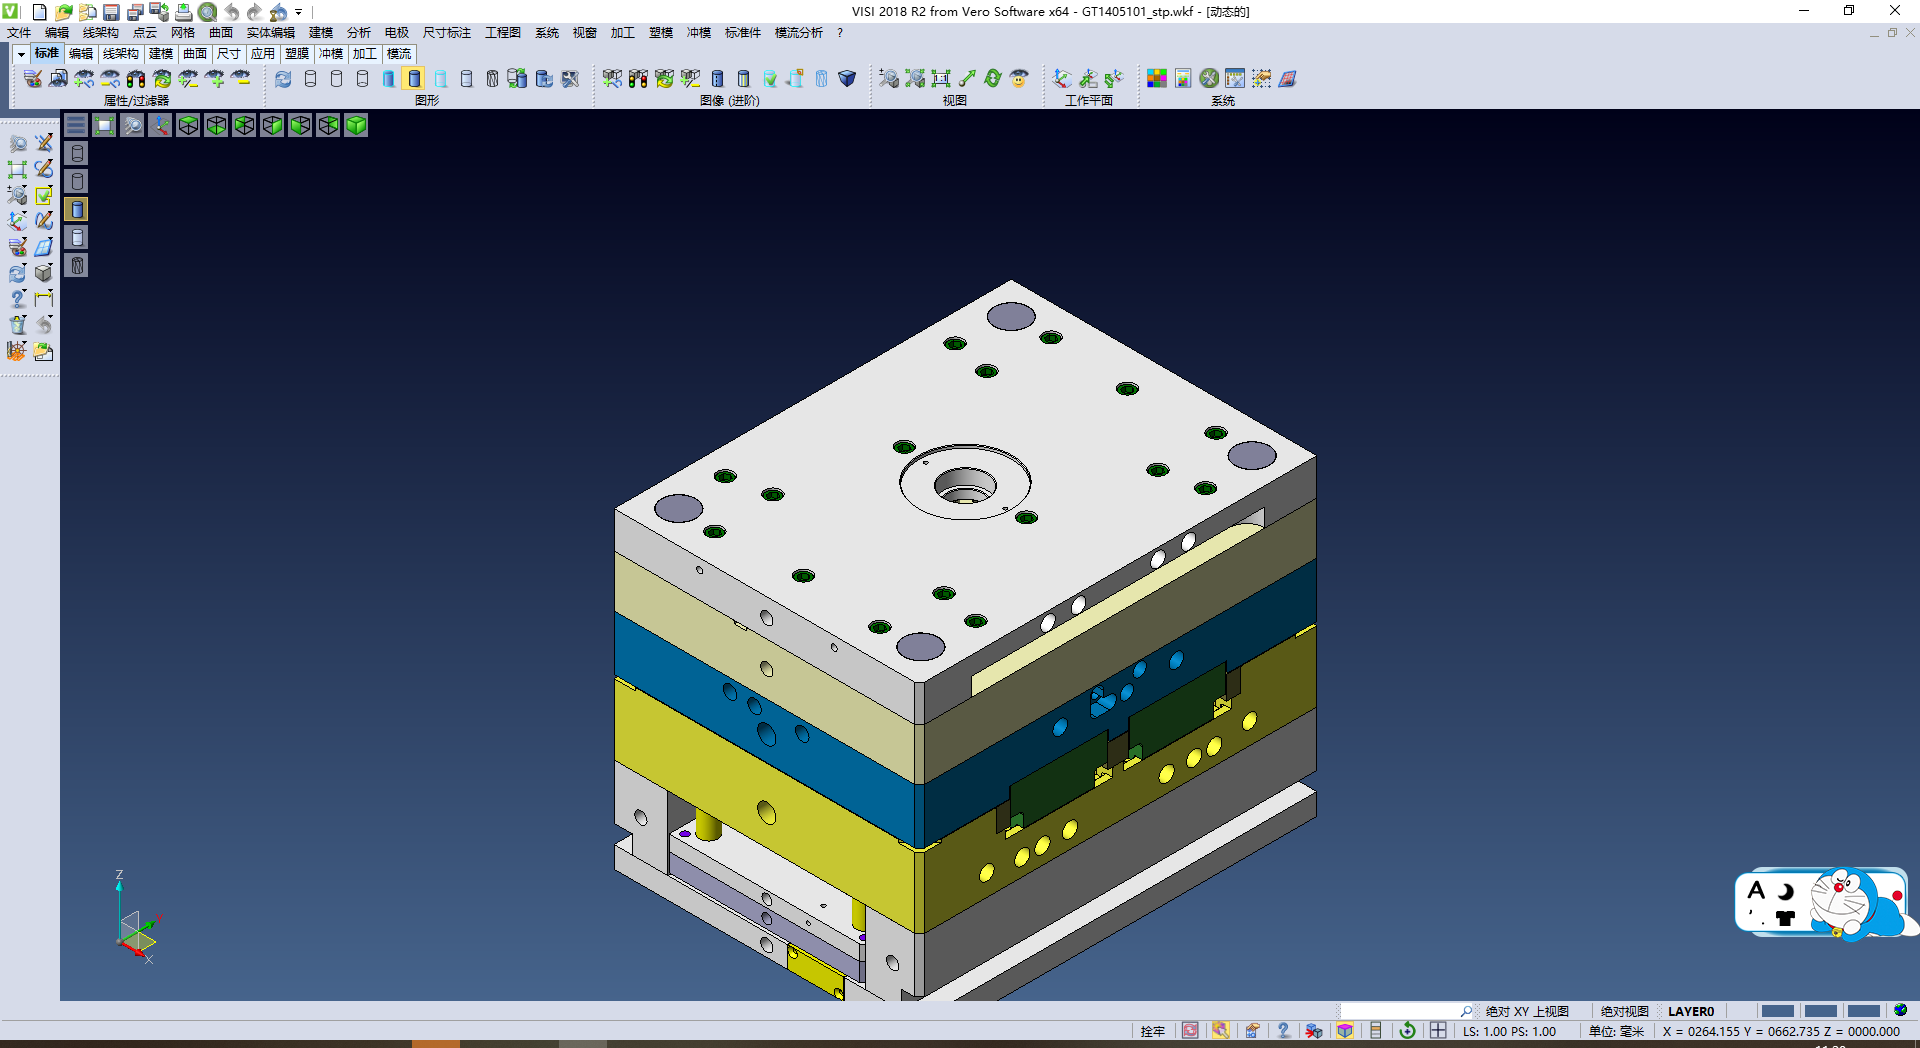The width and height of the screenshot is (1920, 1048).
Task: Click the traffic light filter icon
Action: click(x=136, y=79)
